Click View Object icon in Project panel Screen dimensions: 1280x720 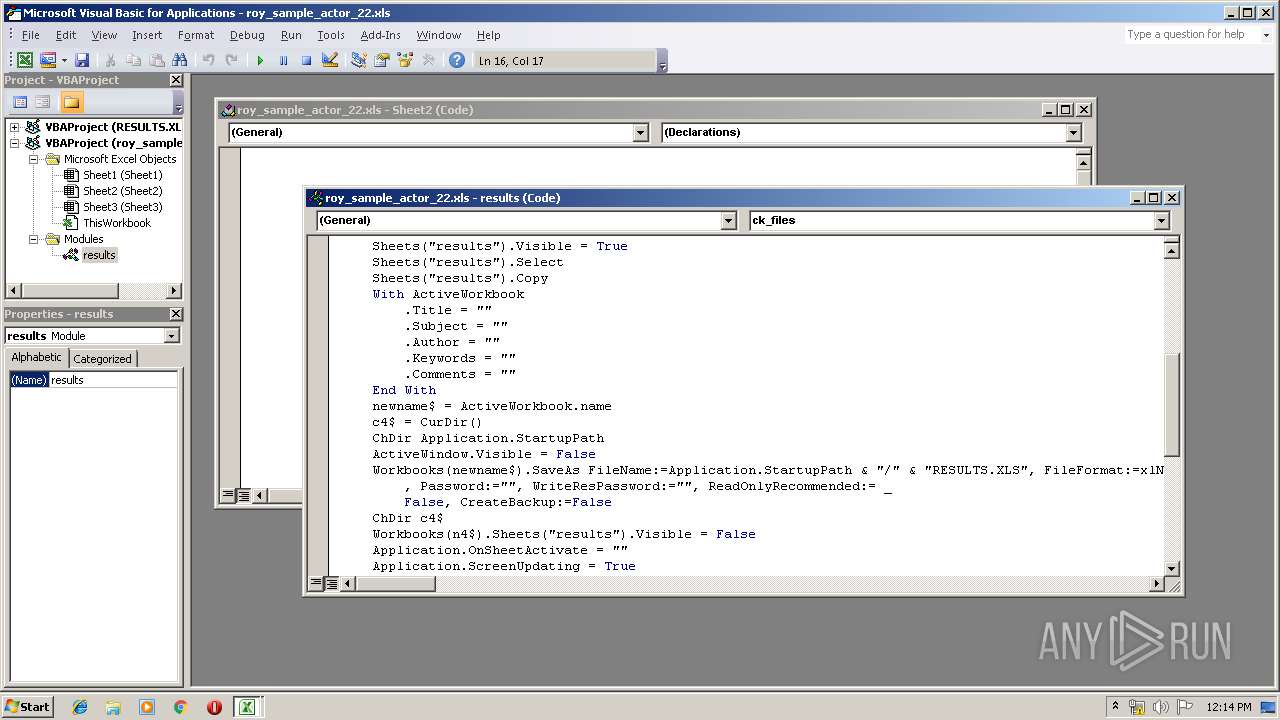pyautogui.click(x=42, y=102)
